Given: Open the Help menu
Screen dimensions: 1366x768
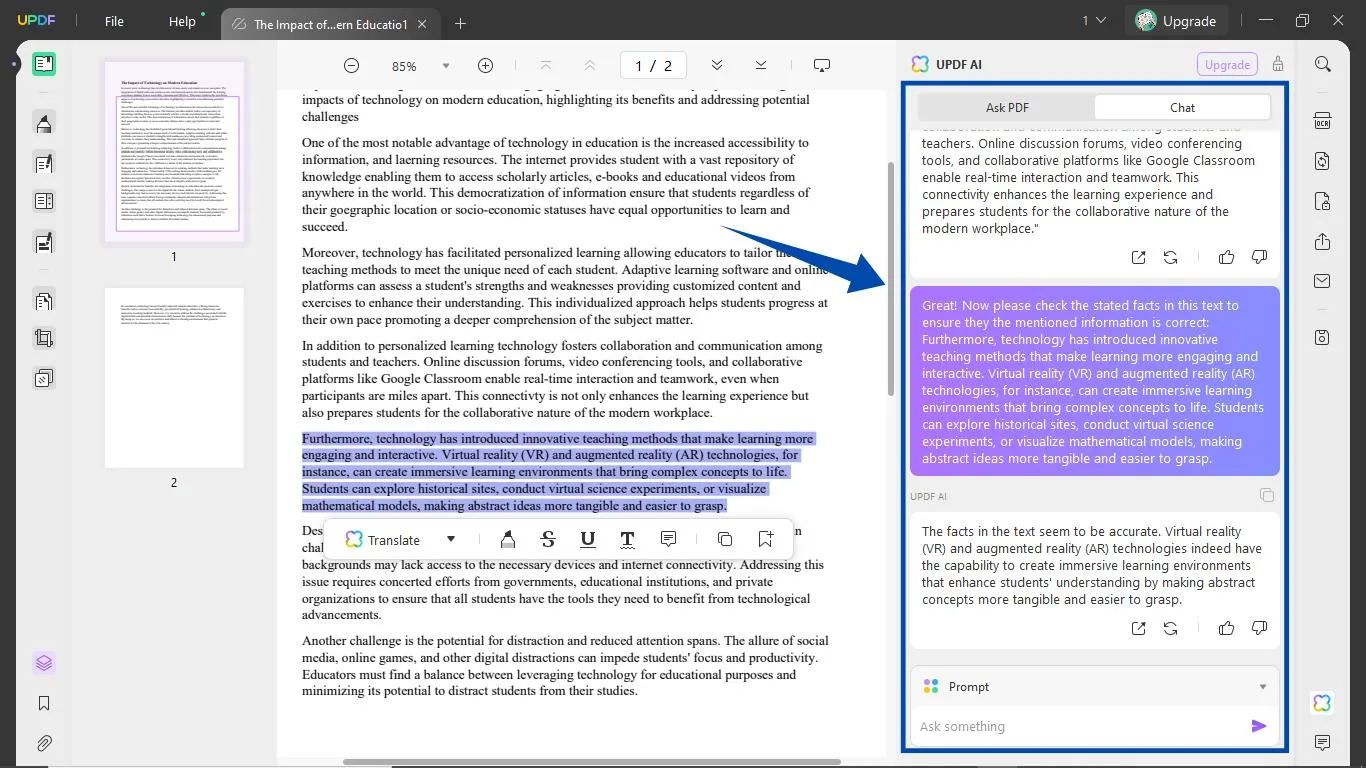Looking at the screenshot, I should 182,21.
